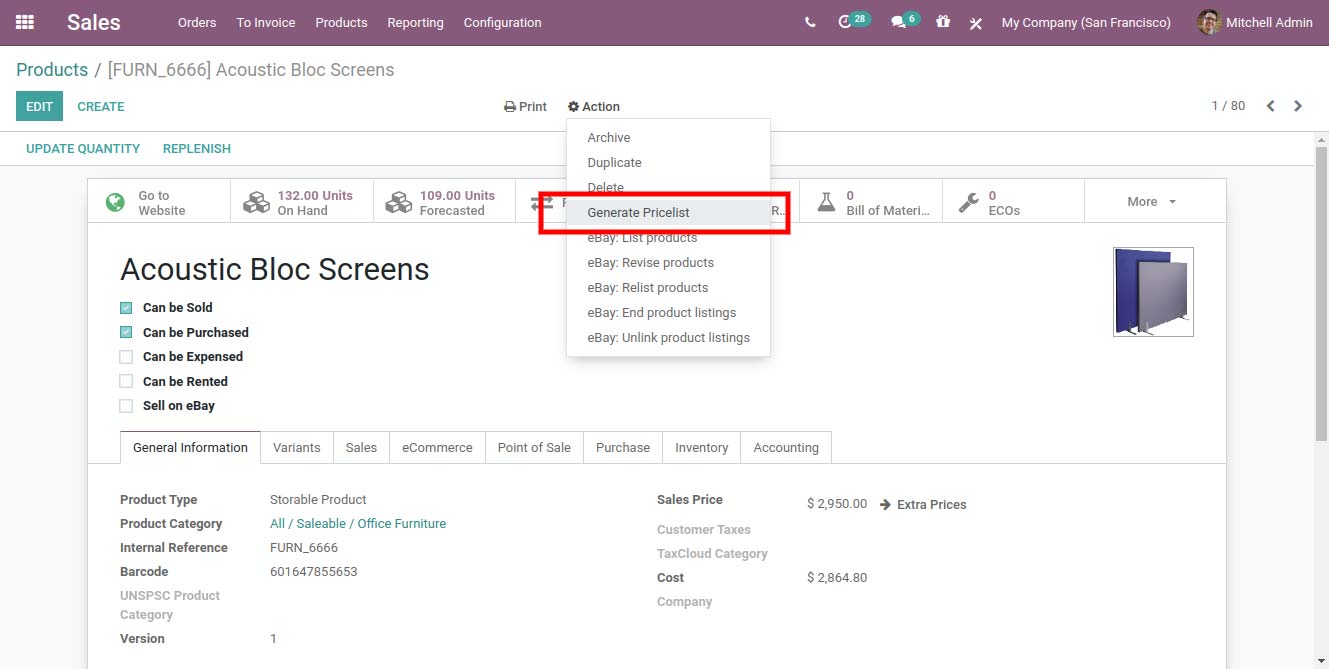
Task: Expand the More stat buttons dropdown
Action: [x=1154, y=202]
